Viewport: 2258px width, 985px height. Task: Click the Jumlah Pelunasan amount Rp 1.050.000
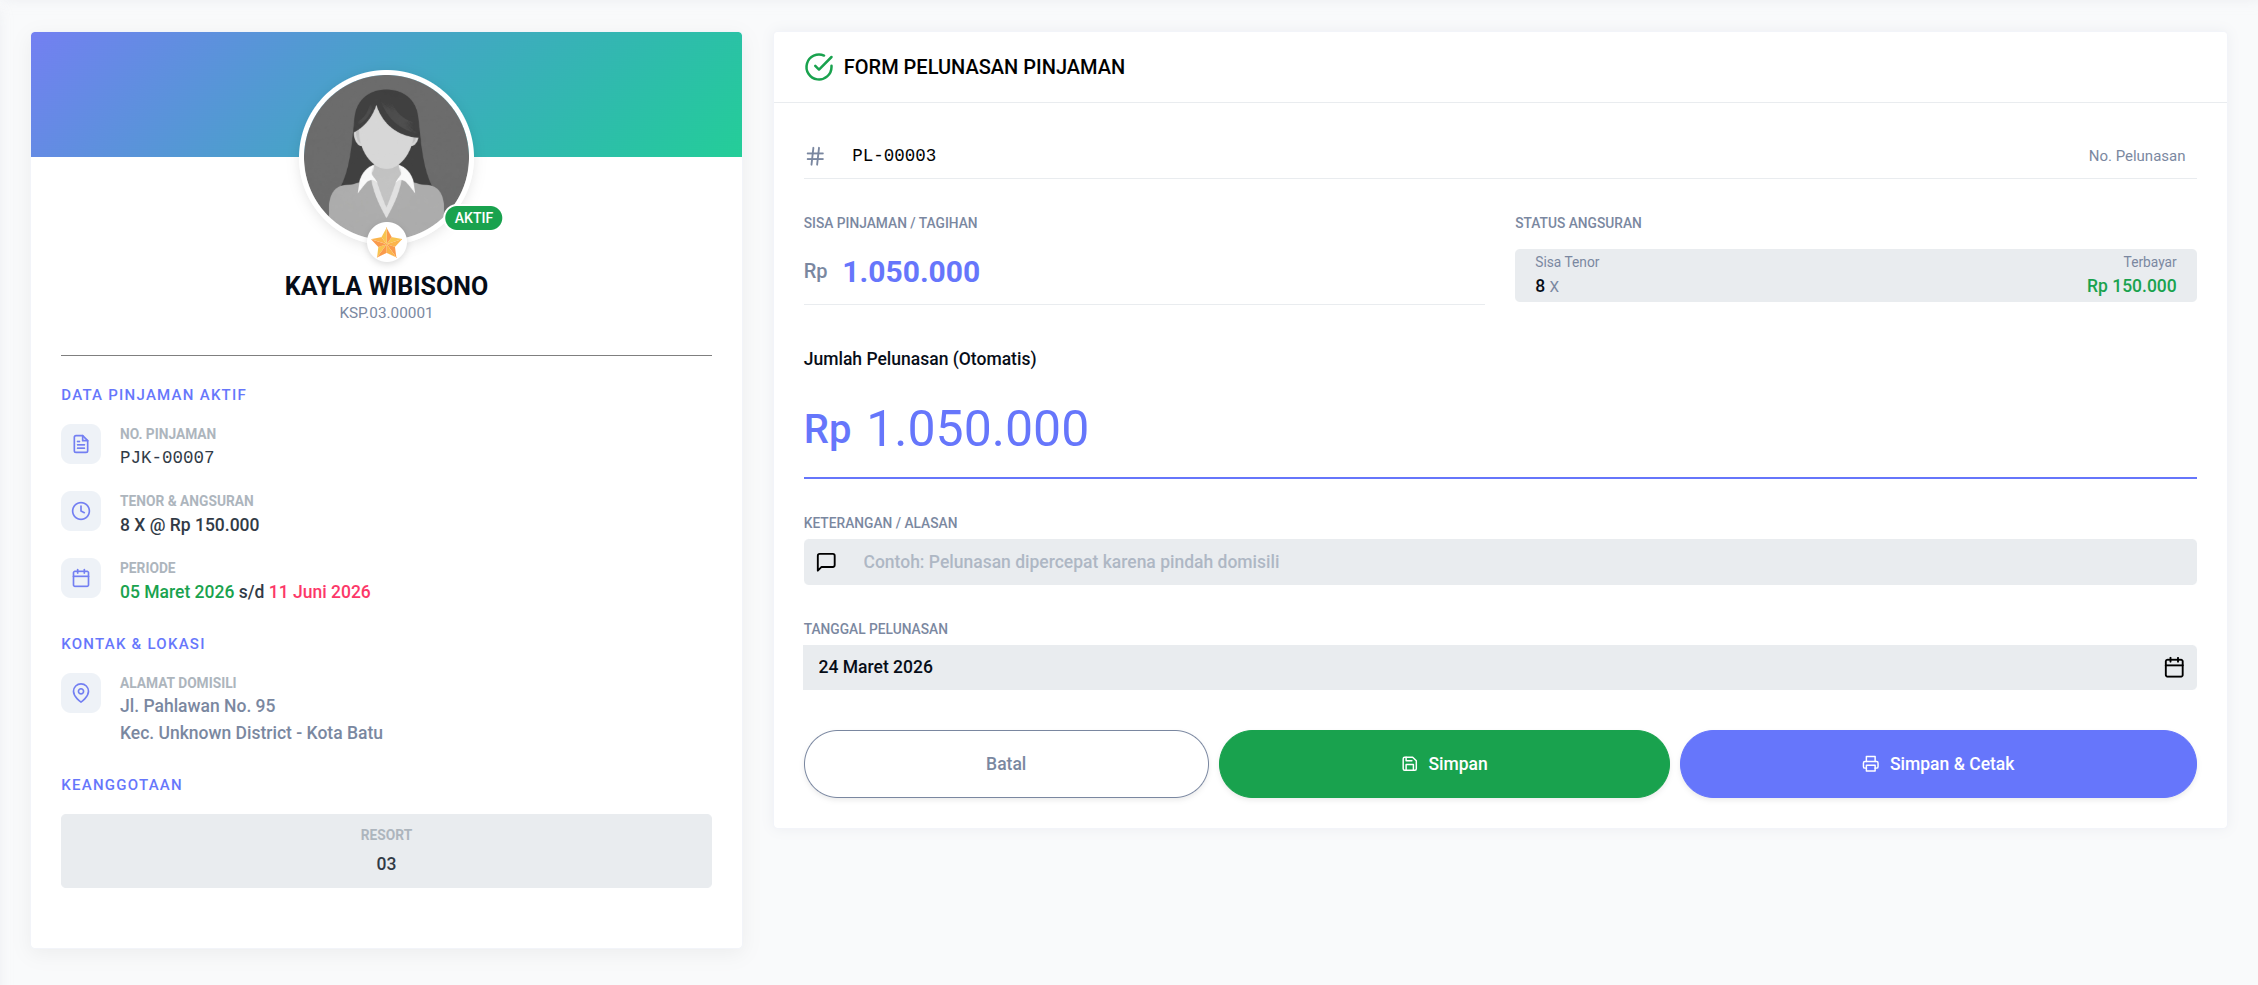pos(946,428)
